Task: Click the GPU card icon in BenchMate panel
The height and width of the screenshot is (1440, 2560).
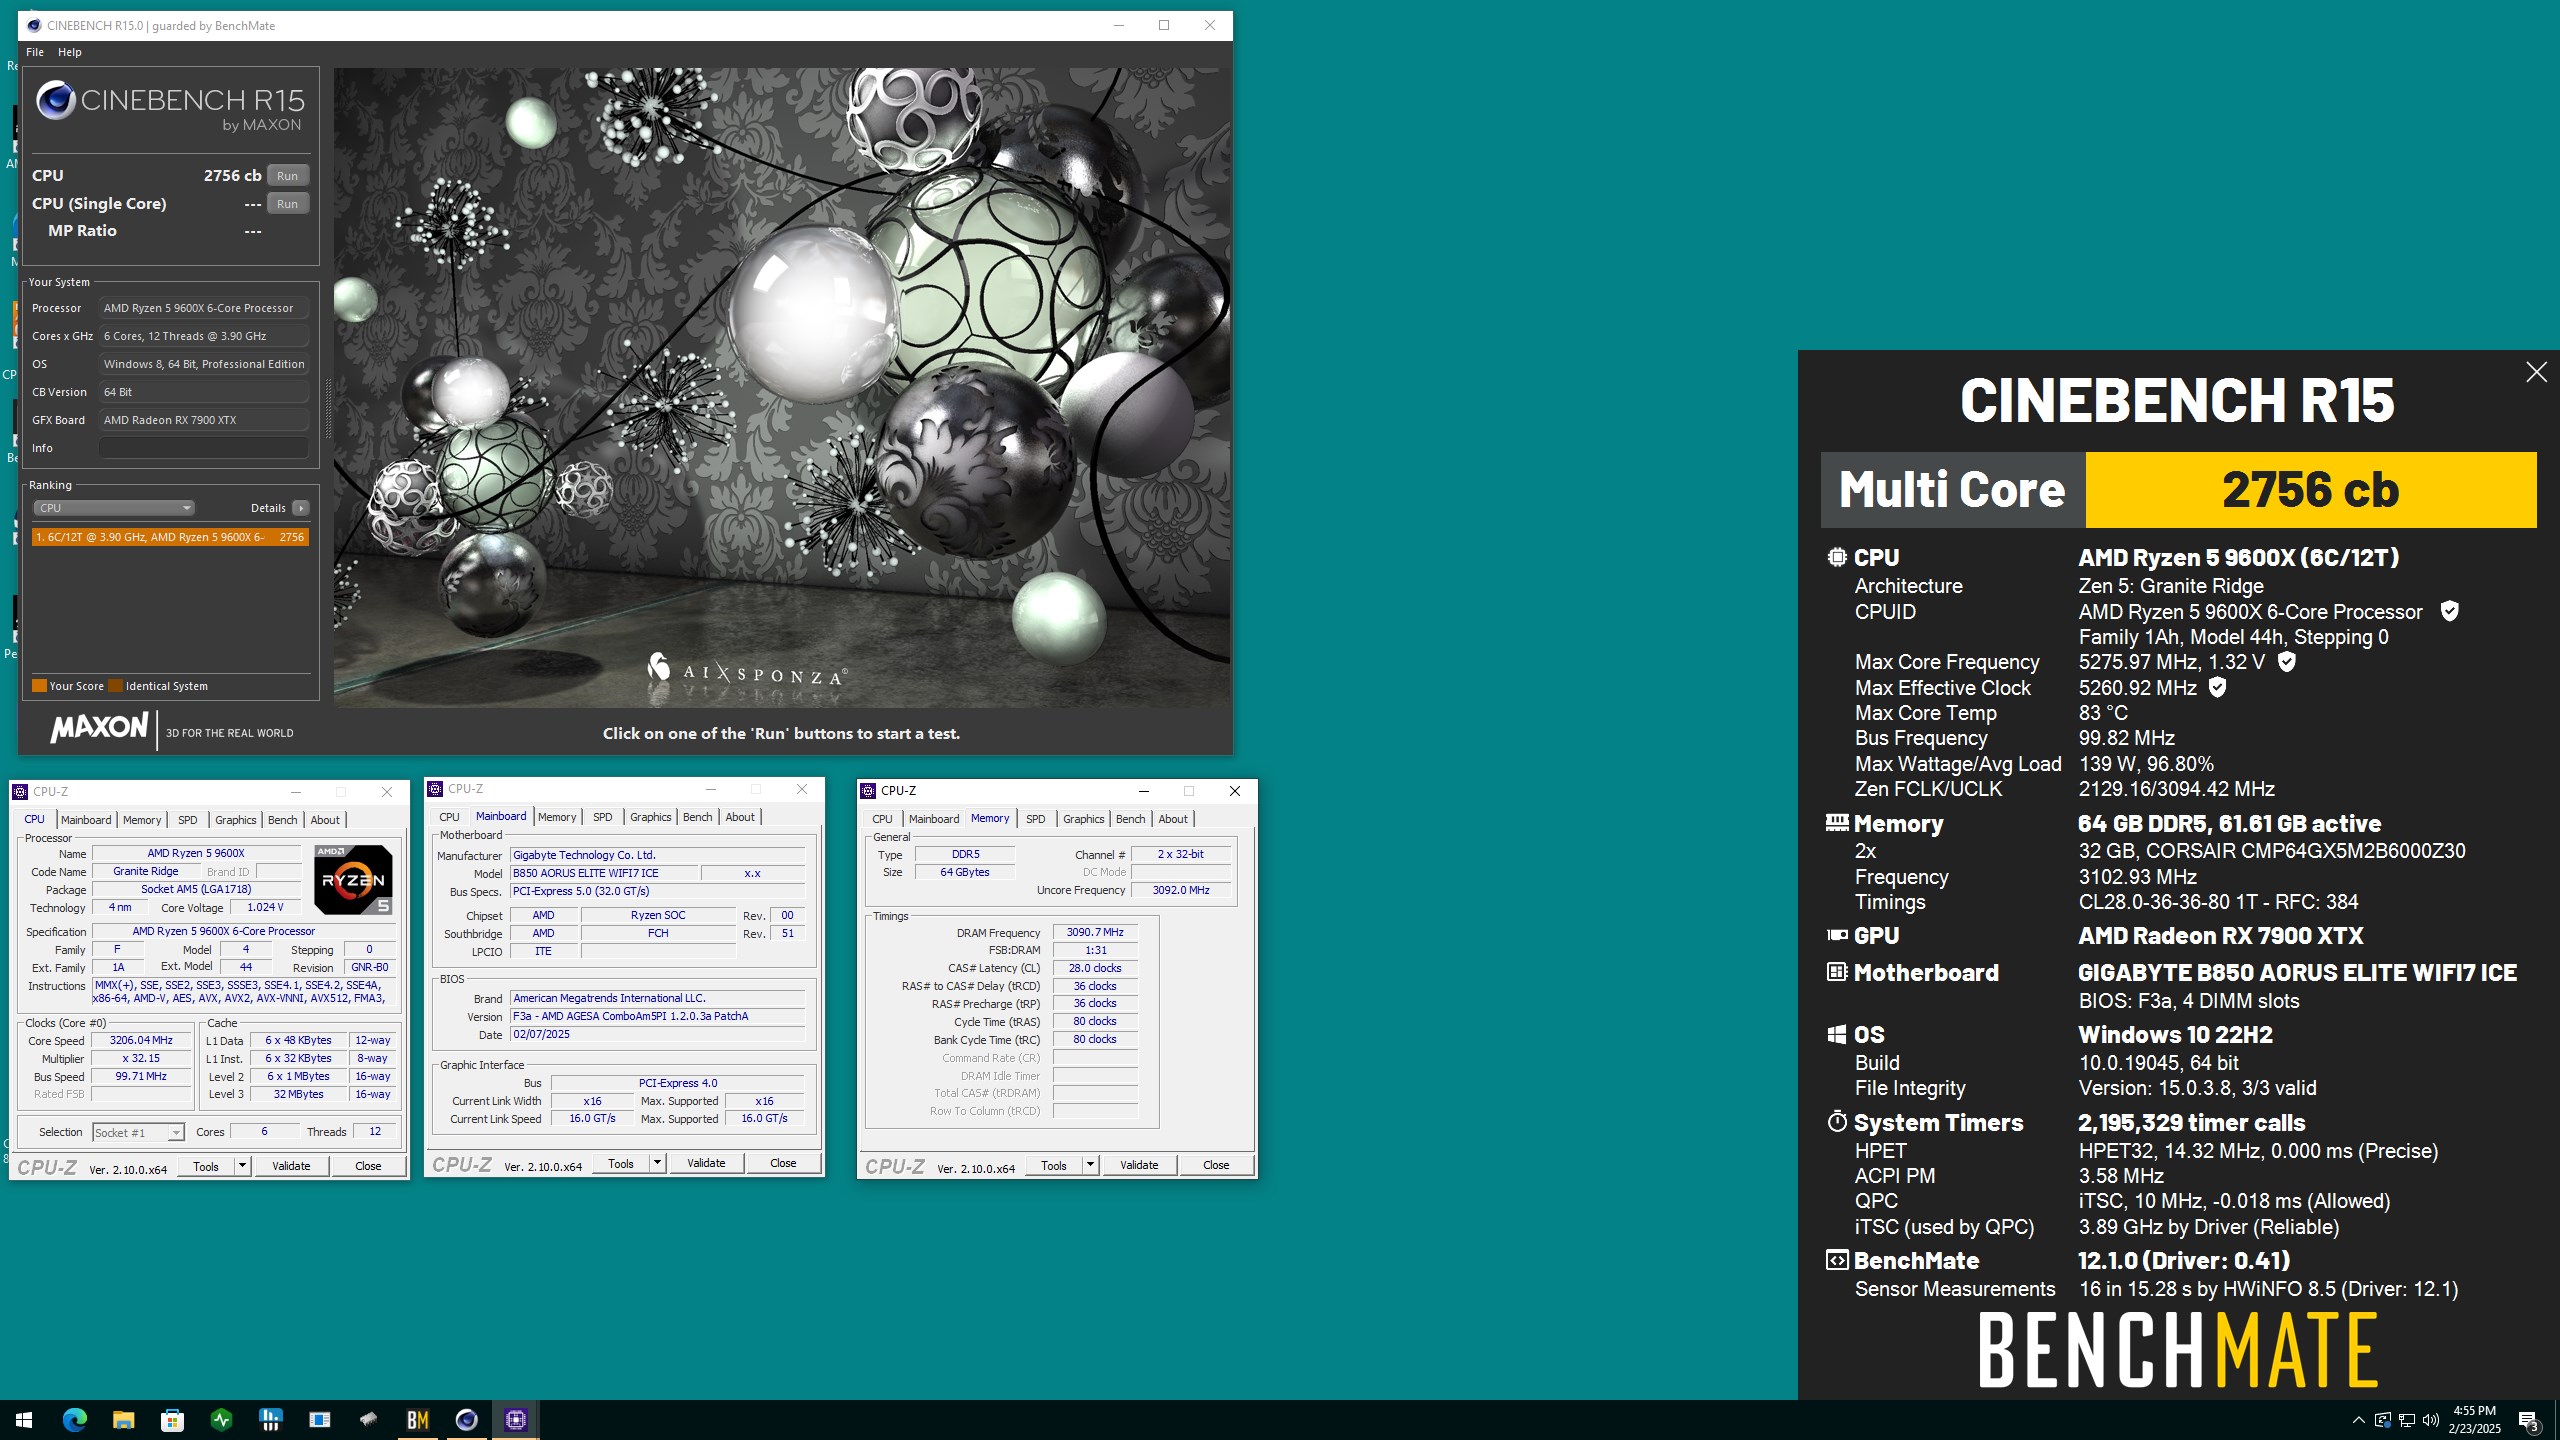Action: click(1837, 935)
